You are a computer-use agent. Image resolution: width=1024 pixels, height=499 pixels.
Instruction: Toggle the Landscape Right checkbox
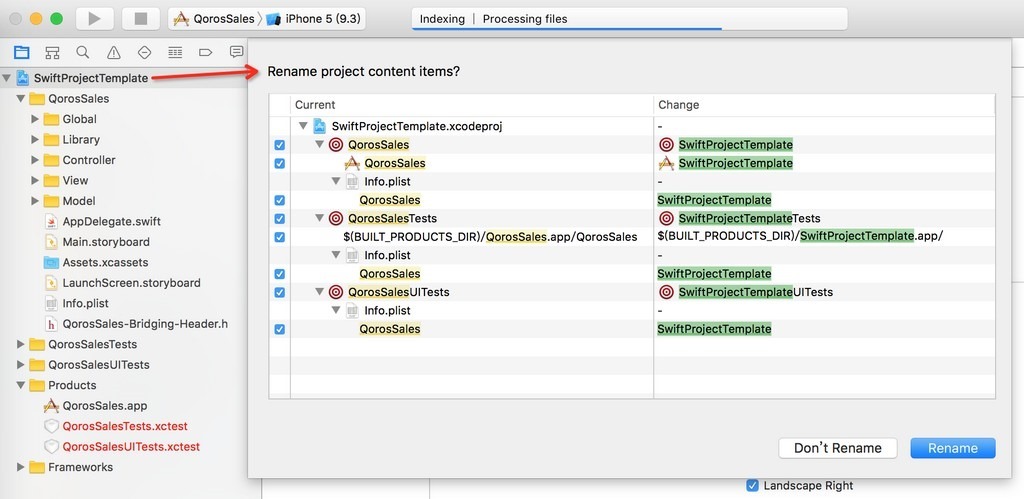[x=752, y=486]
